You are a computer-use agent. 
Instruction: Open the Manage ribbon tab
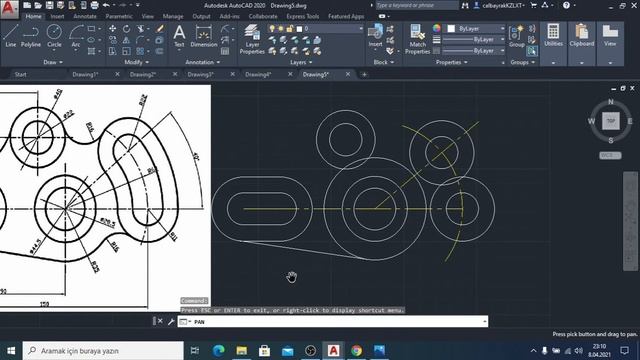click(173, 16)
